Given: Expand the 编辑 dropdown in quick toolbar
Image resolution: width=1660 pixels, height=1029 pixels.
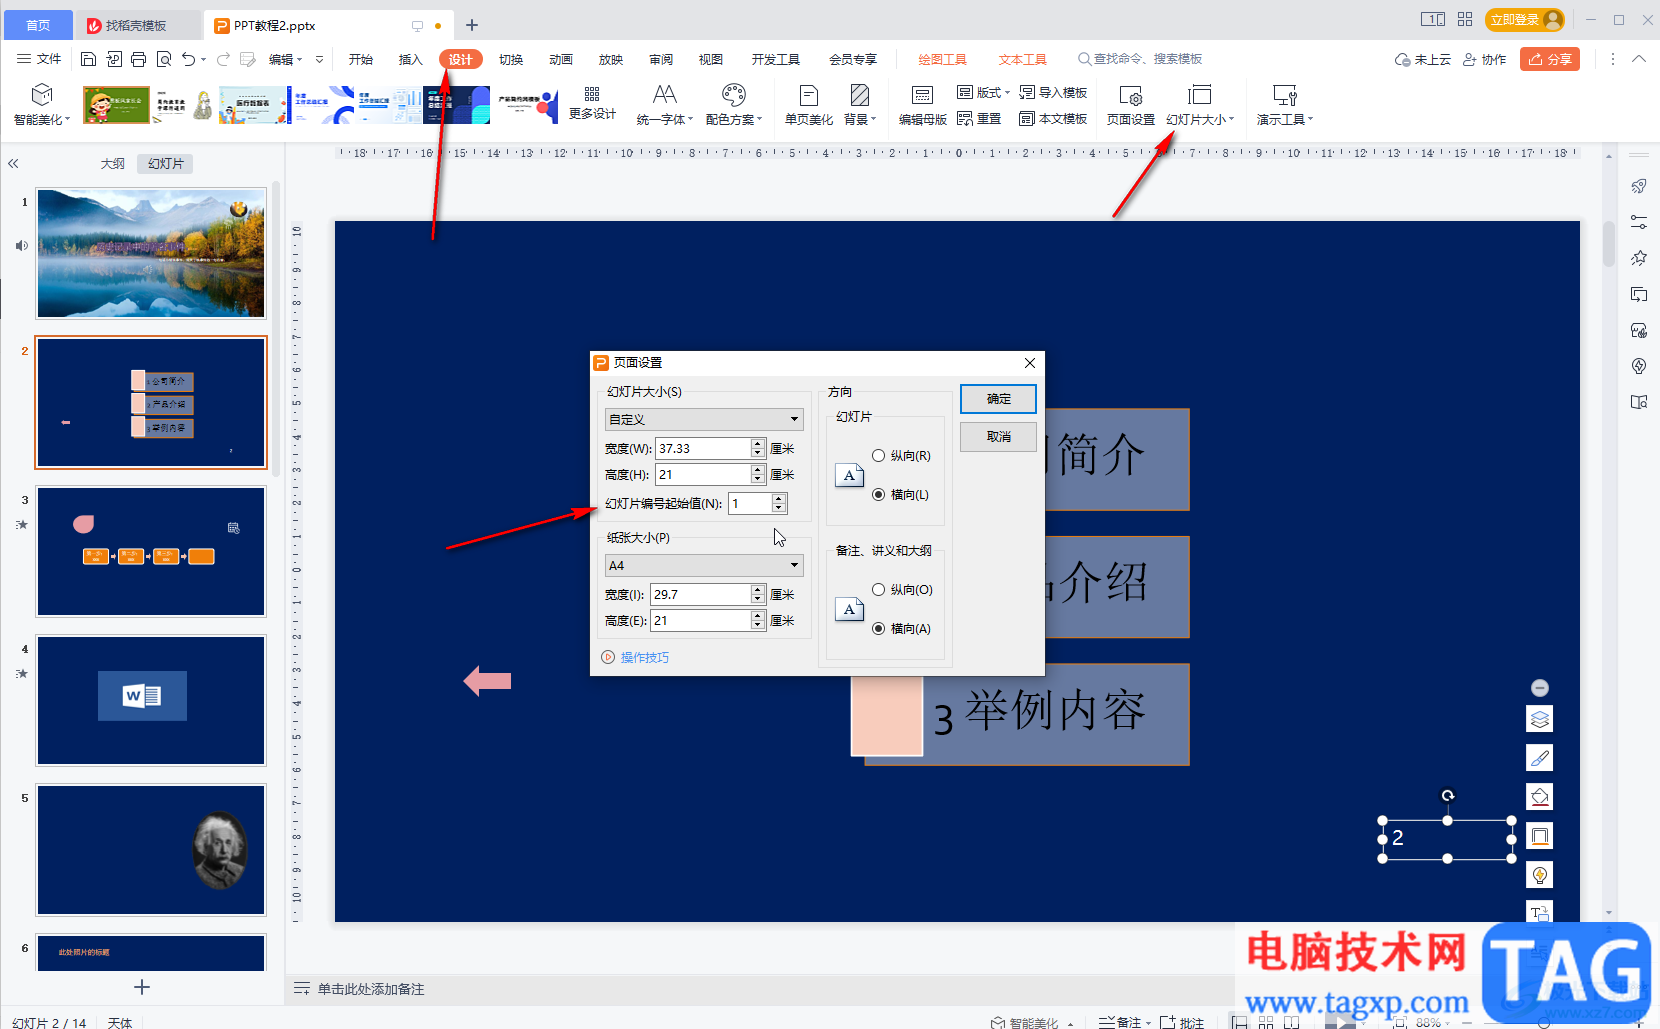Looking at the screenshot, I should [x=285, y=59].
